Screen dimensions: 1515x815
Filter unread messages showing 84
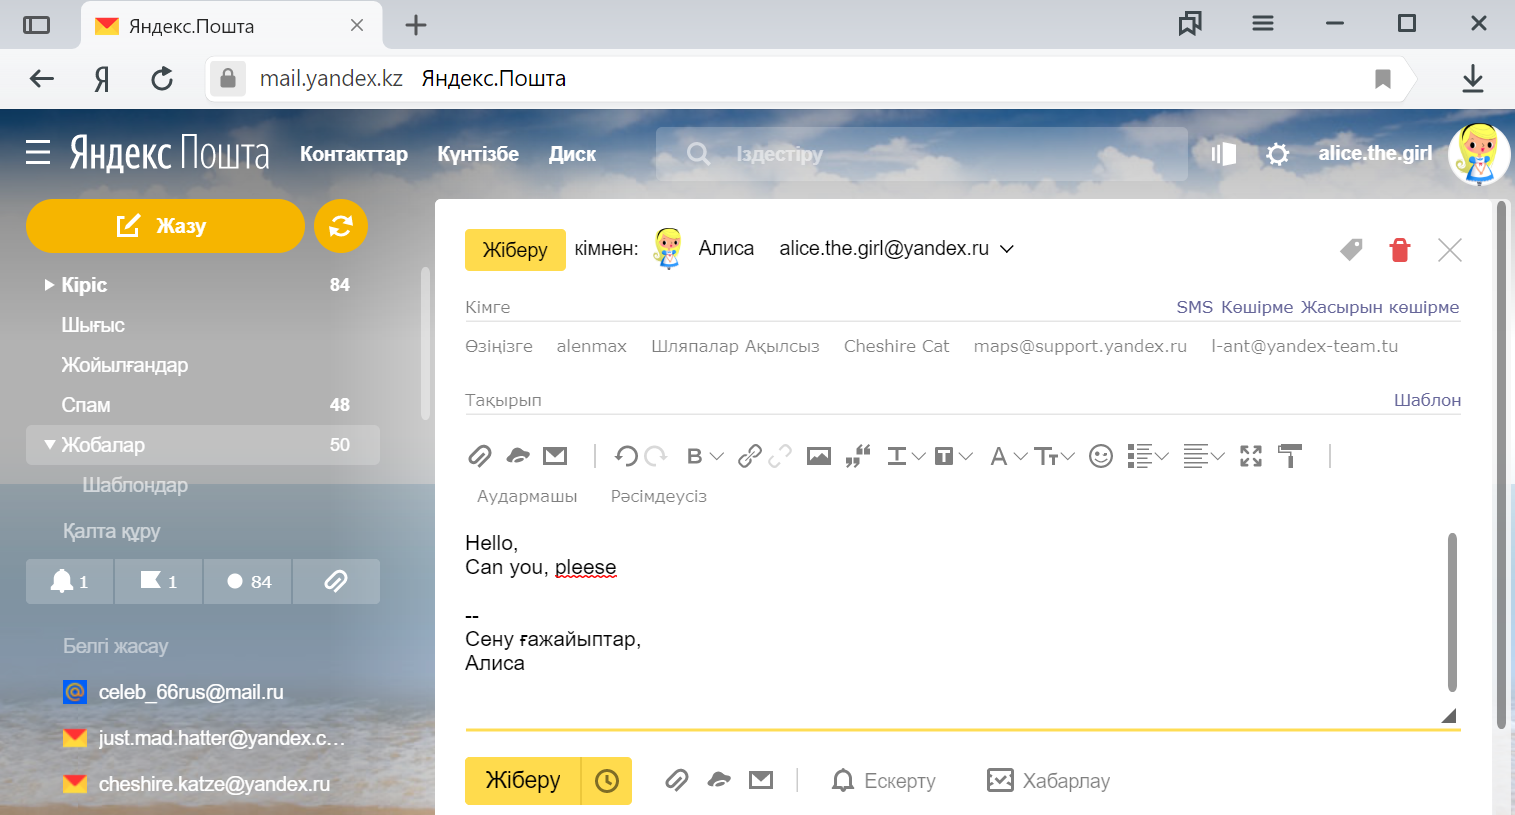click(x=248, y=581)
